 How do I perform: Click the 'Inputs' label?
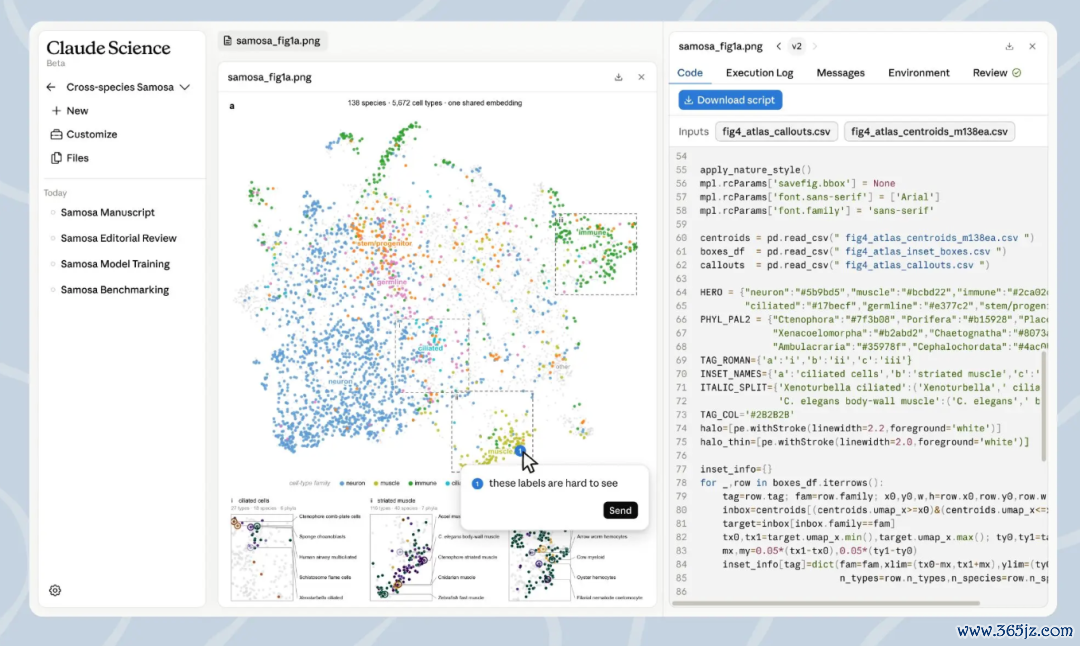click(x=693, y=132)
